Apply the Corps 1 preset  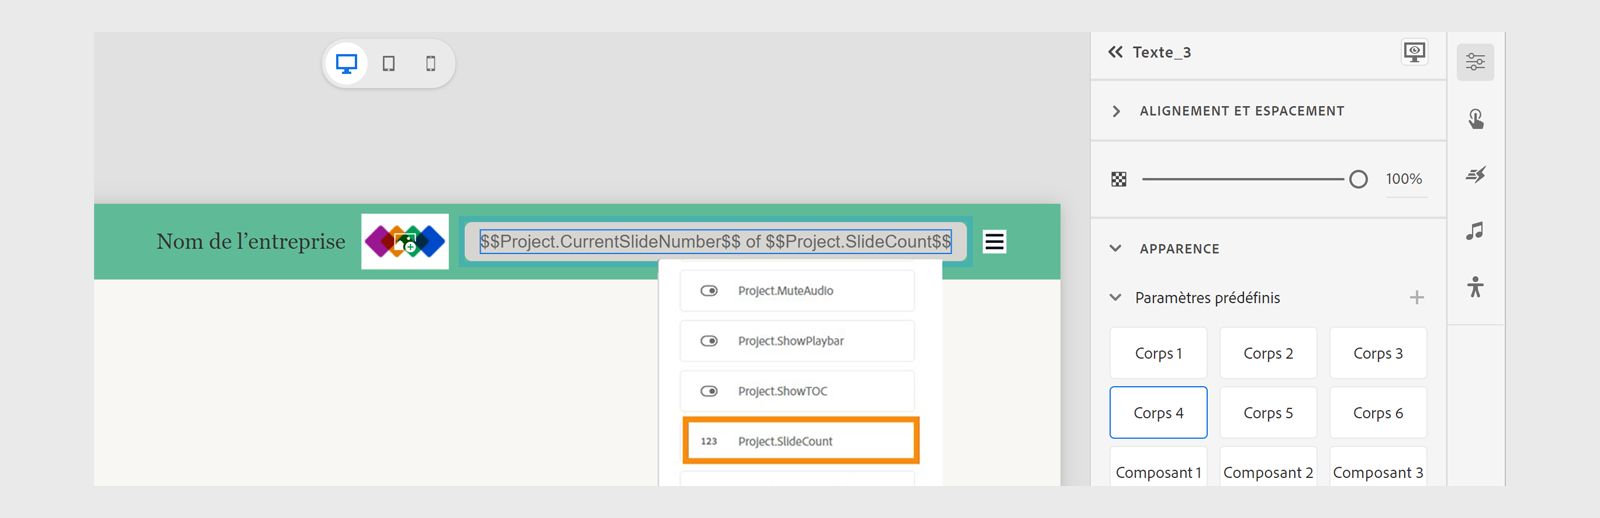1158,353
